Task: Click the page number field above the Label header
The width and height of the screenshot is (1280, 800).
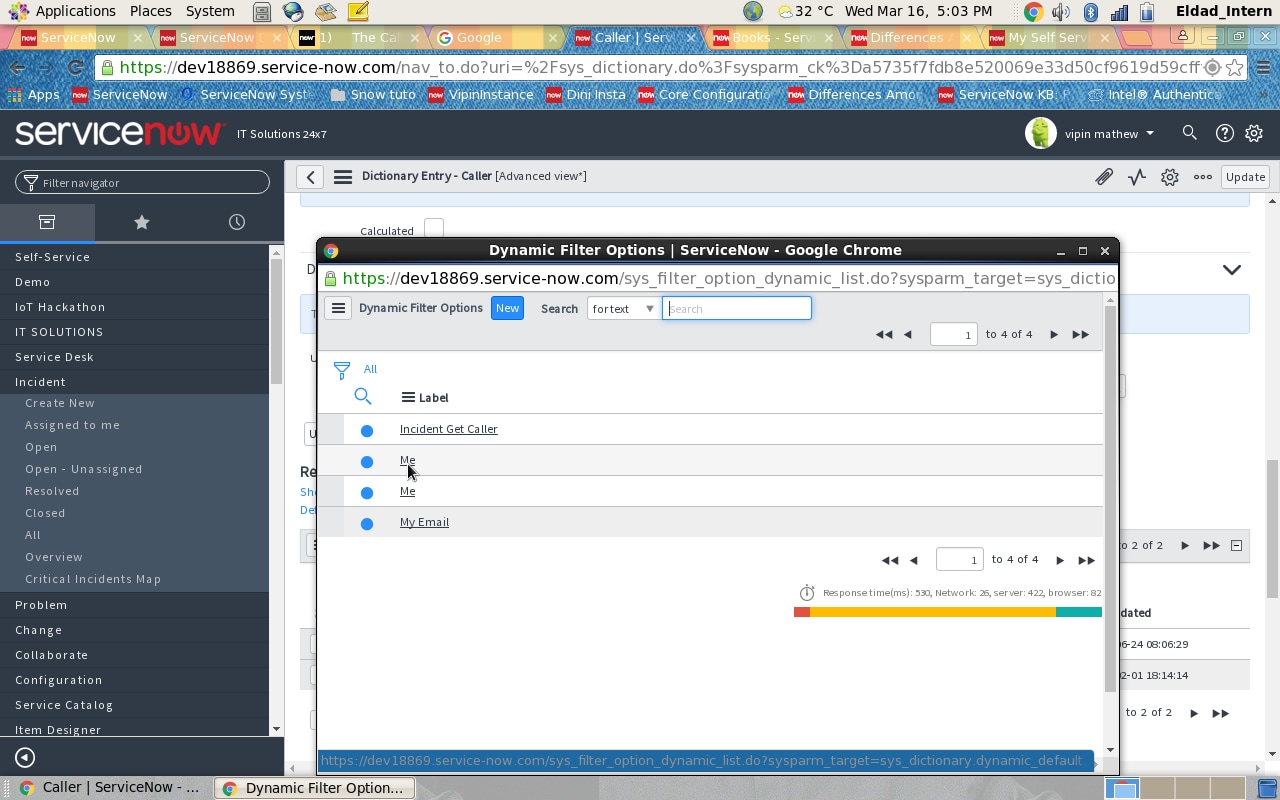Action: [x=954, y=334]
